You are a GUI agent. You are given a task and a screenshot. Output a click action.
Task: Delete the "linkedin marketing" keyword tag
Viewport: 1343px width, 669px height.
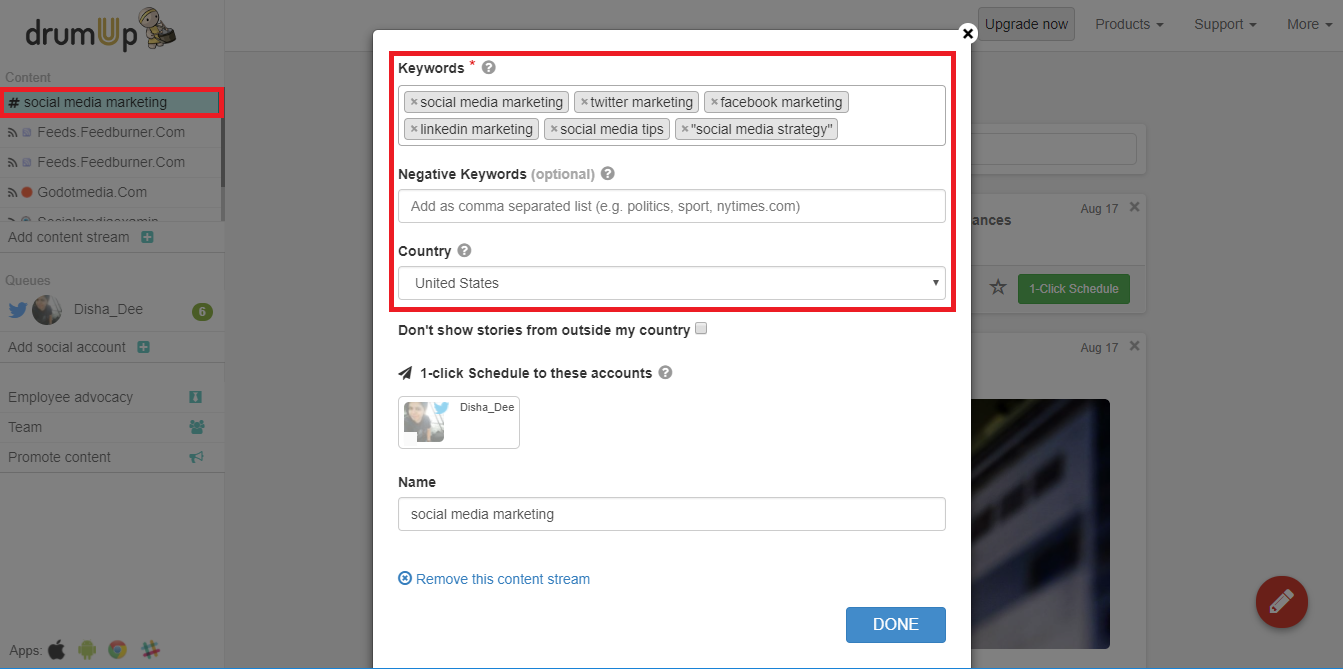pyautogui.click(x=414, y=129)
